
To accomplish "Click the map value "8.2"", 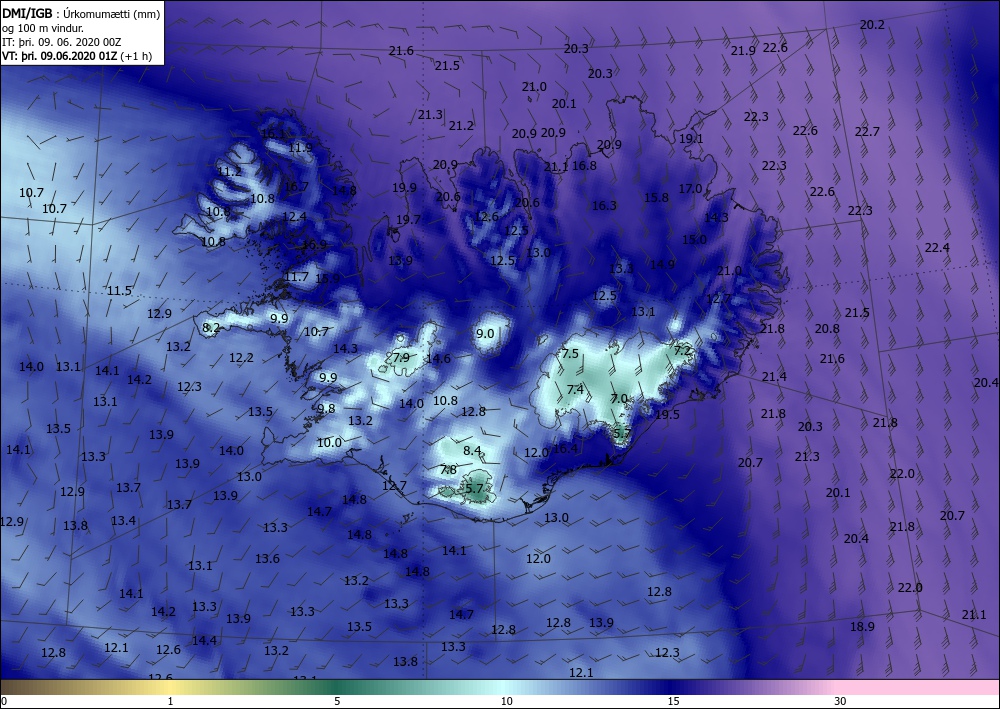I will pyautogui.click(x=211, y=328).
